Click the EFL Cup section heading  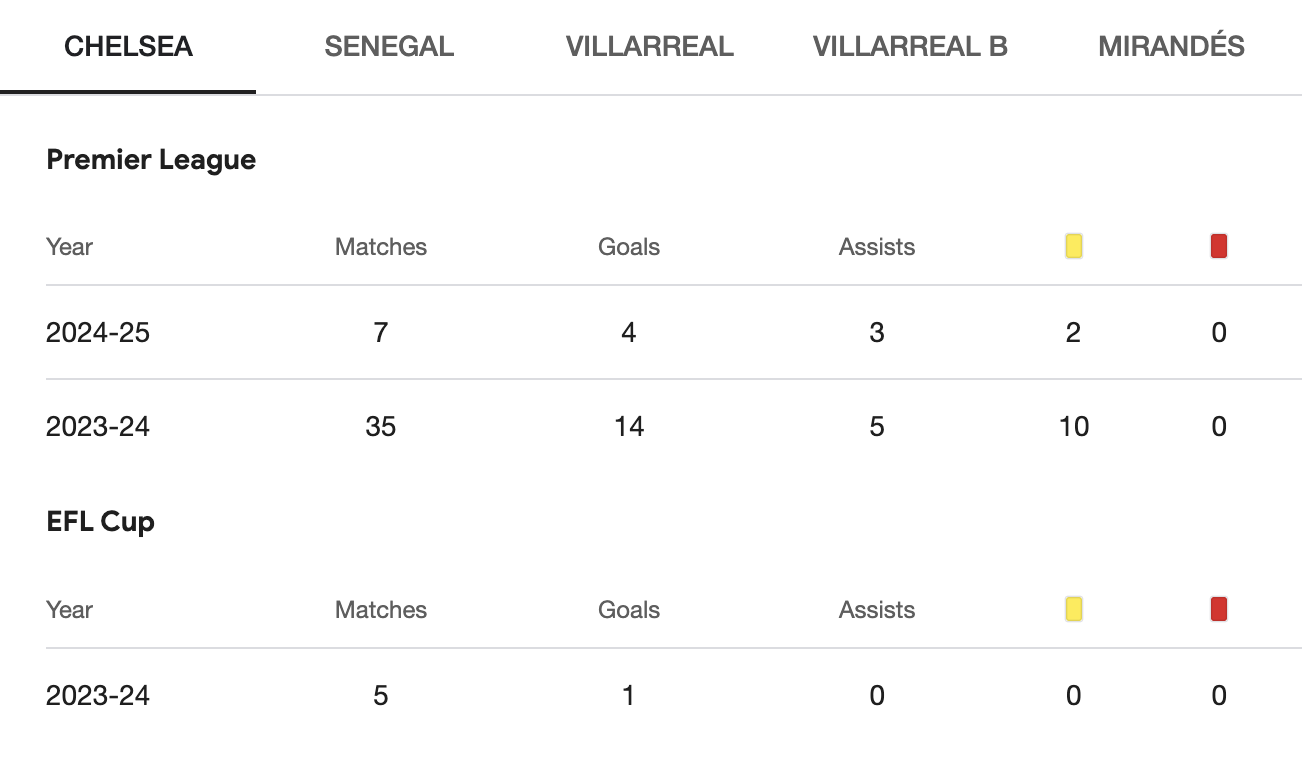(100, 523)
